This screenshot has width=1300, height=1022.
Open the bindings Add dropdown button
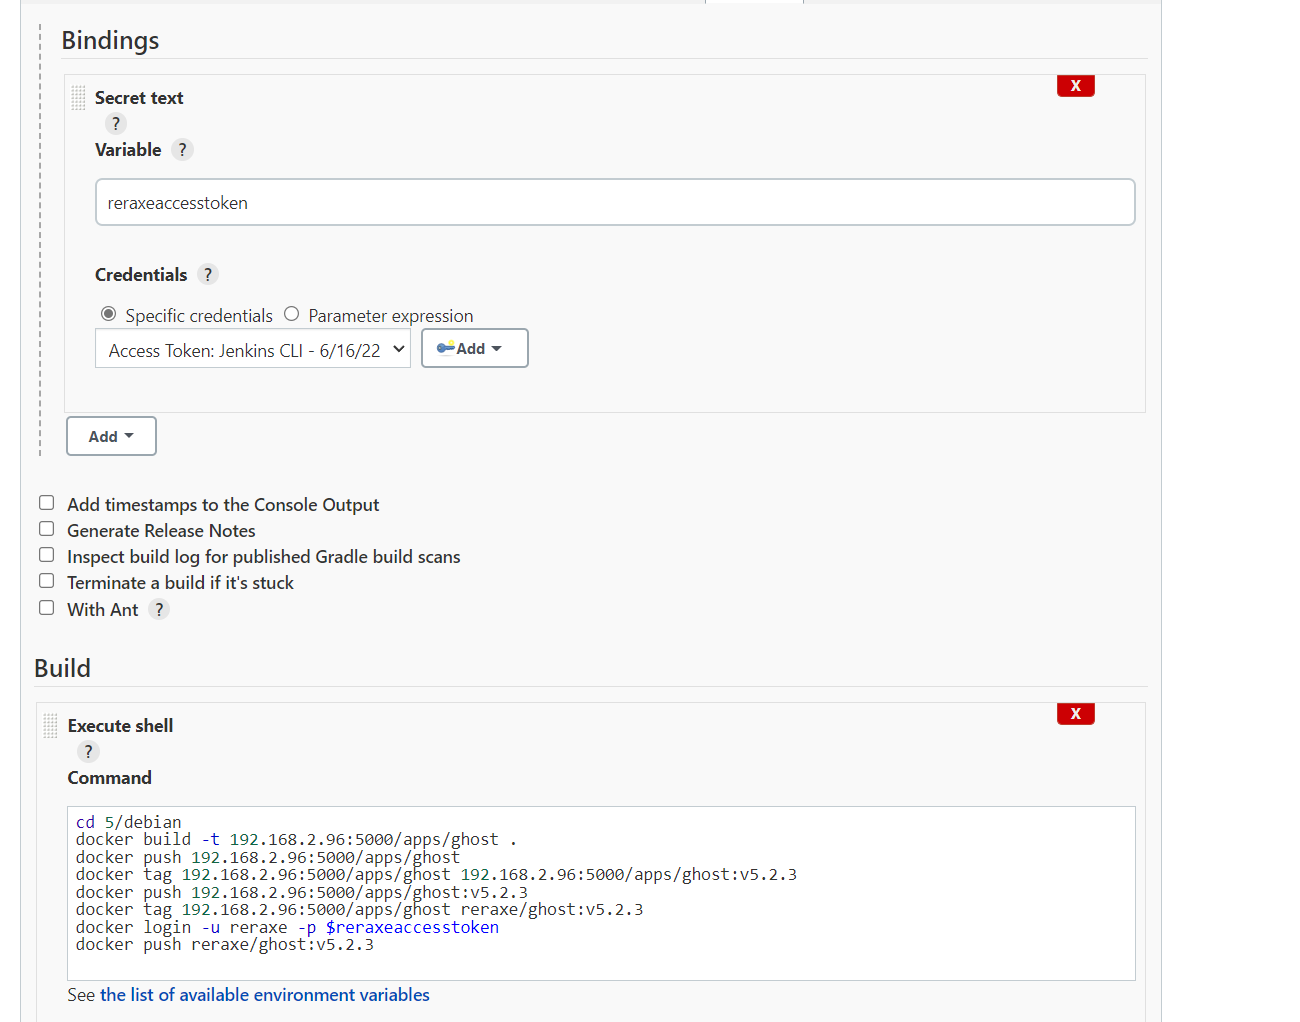[111, 436]
